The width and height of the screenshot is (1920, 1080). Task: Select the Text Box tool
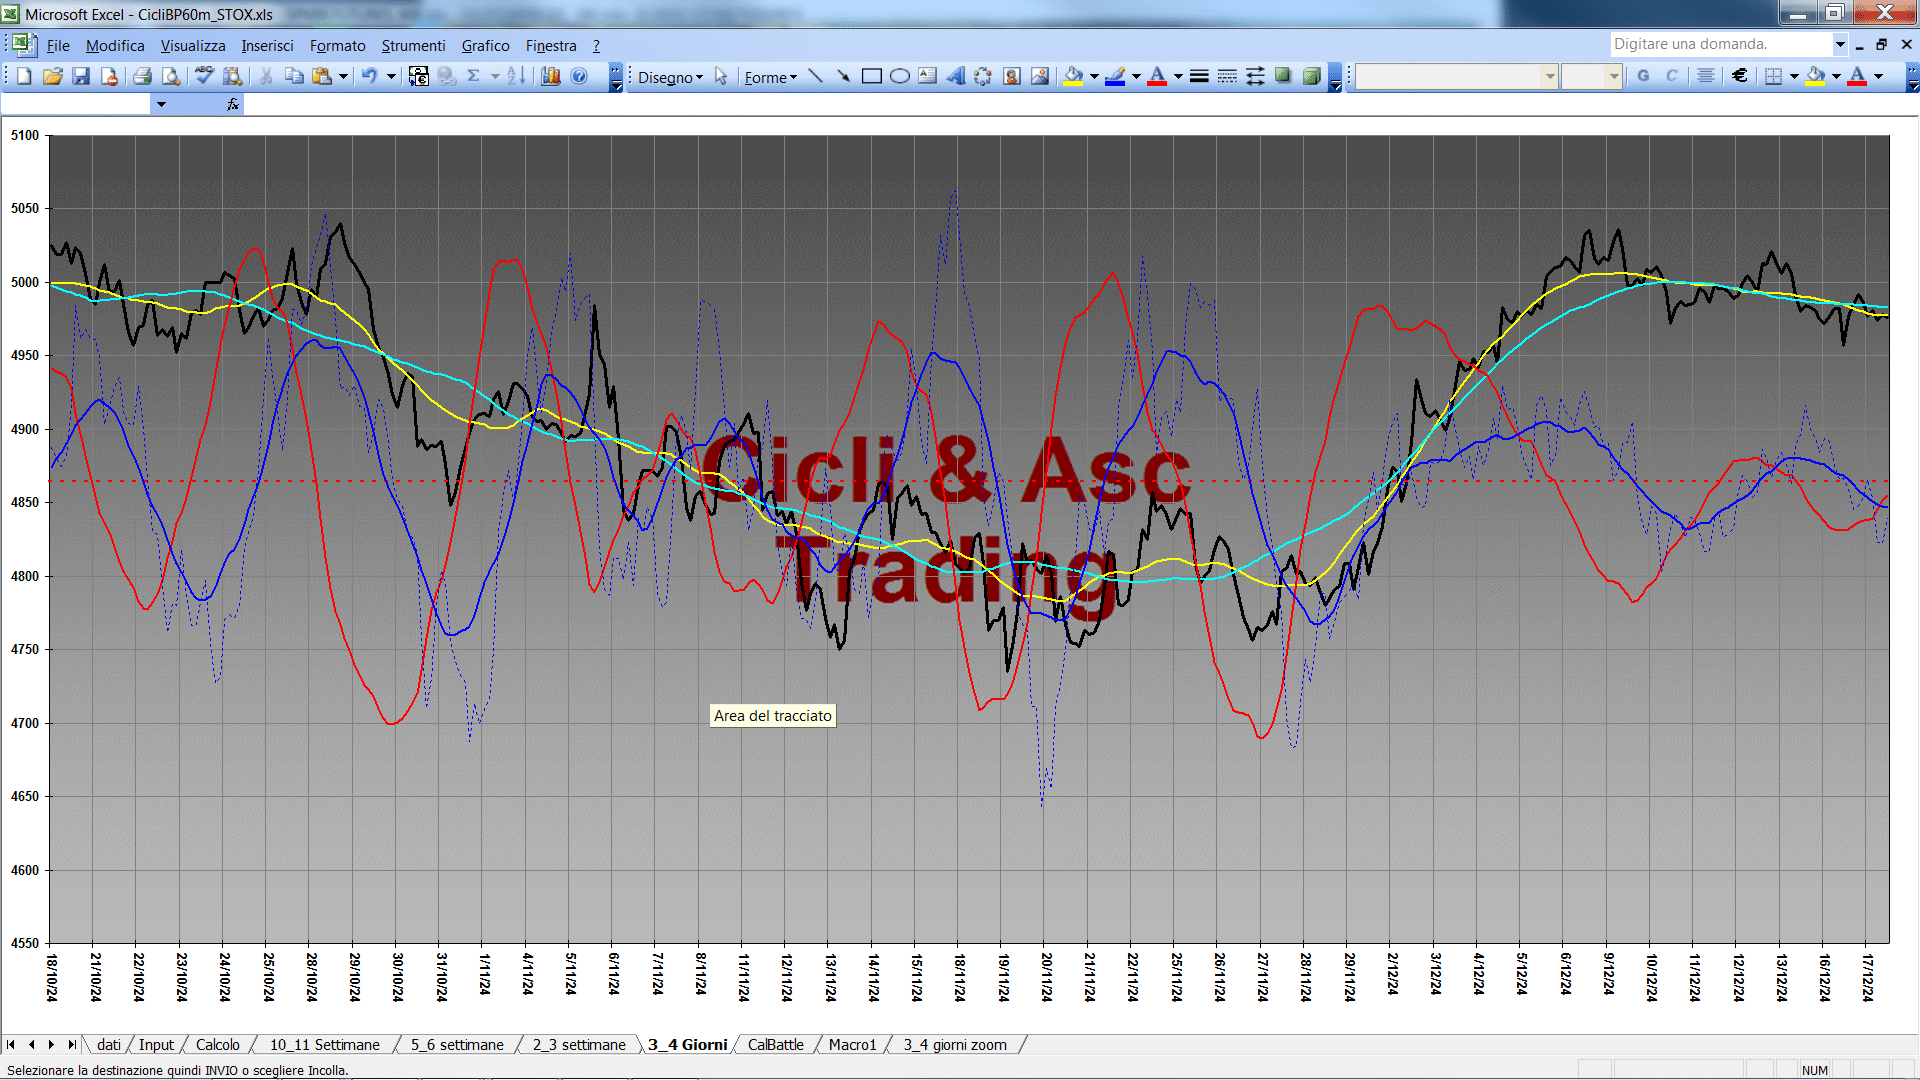(927, 76)
